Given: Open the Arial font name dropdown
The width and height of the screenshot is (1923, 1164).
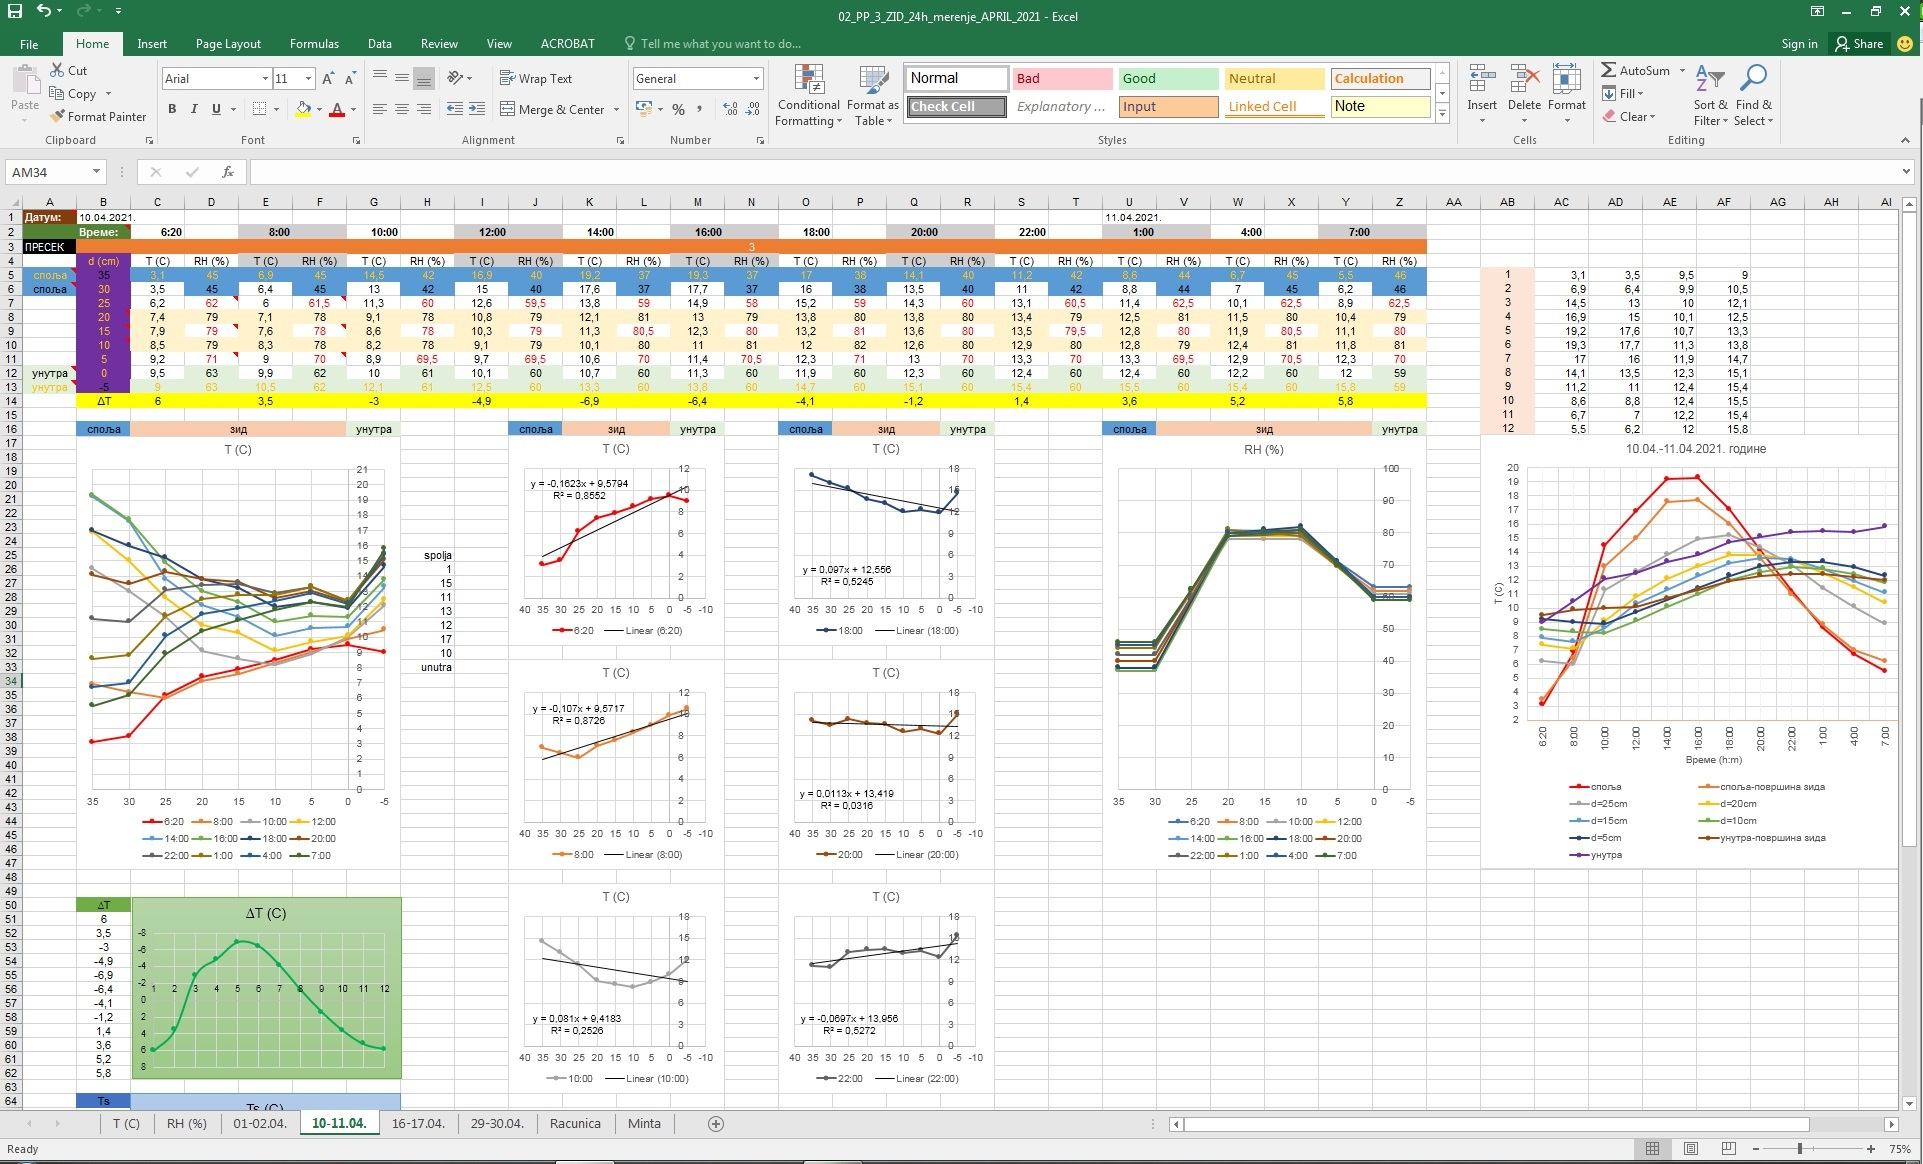Looking at the screenshot, I should pos(265,79).
